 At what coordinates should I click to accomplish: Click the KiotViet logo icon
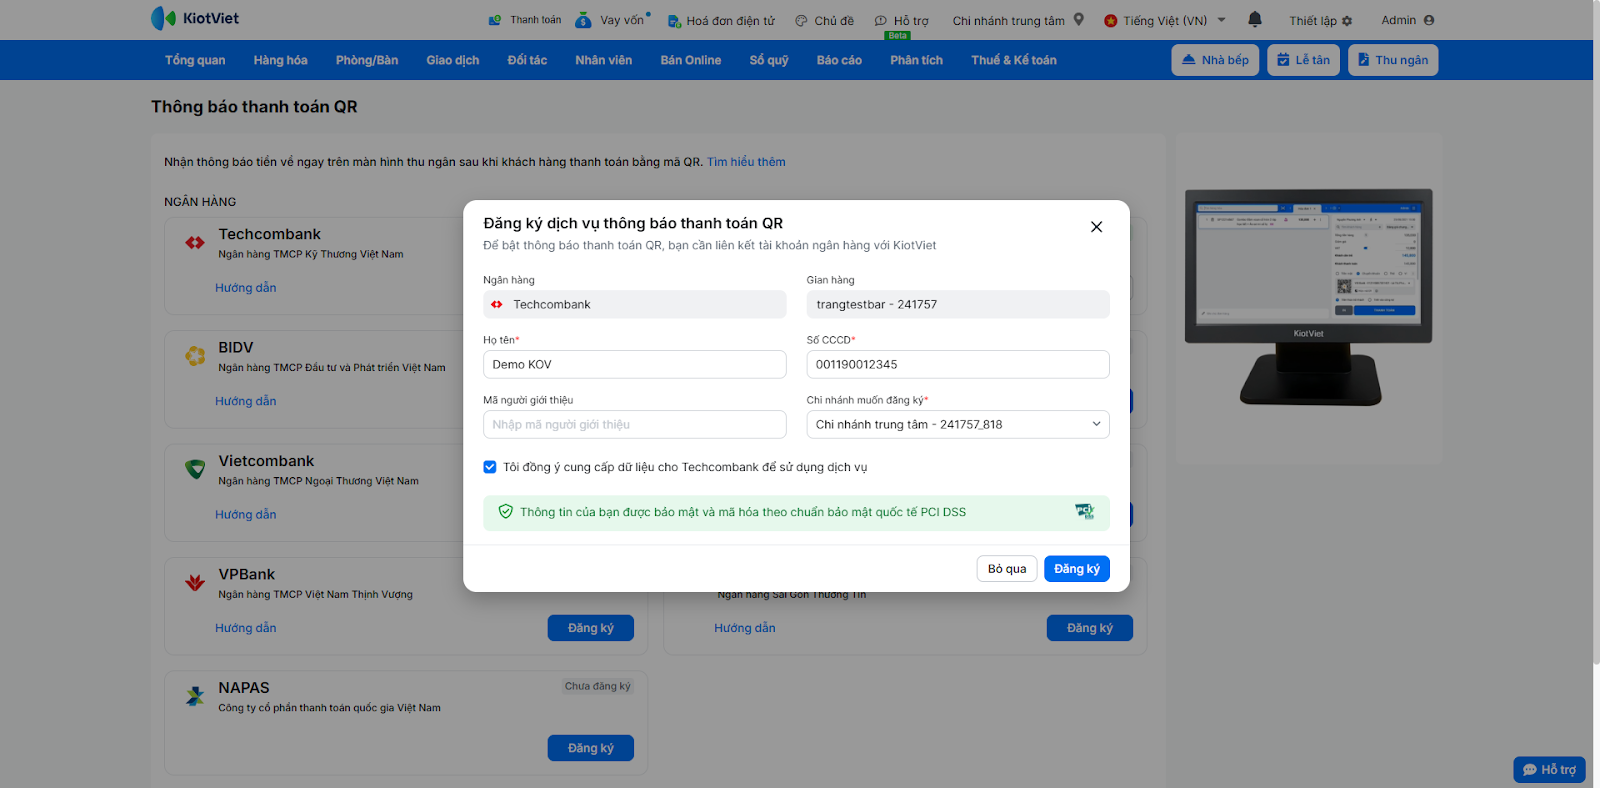163,18
